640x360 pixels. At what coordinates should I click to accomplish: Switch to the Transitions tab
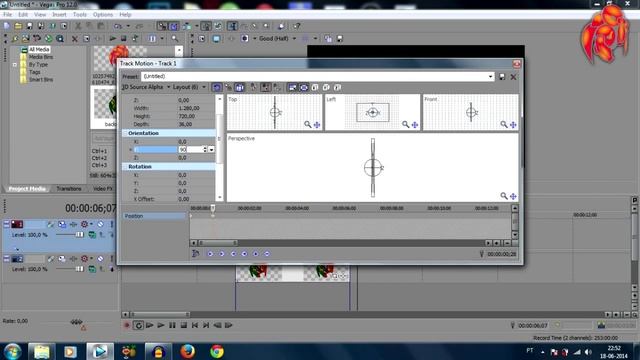tap(69, 189)
